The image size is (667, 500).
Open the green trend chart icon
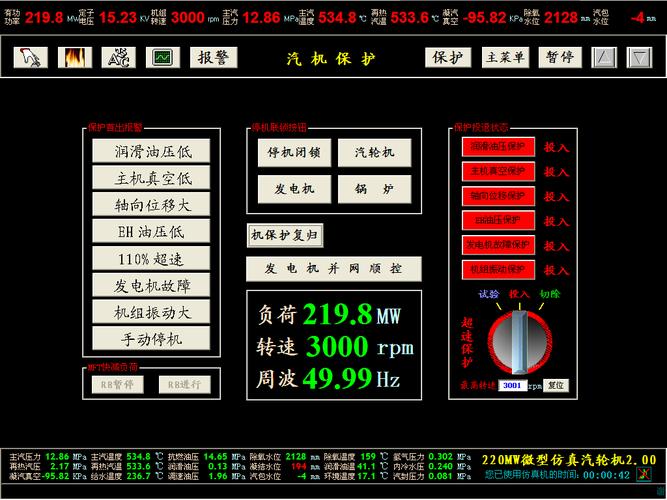(162, 58)
